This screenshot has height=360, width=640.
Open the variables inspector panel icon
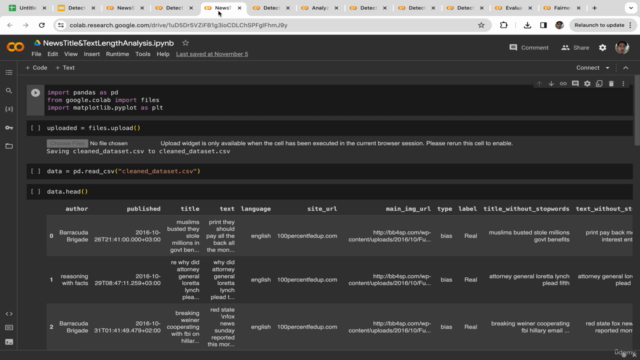(x=9, y=109)
